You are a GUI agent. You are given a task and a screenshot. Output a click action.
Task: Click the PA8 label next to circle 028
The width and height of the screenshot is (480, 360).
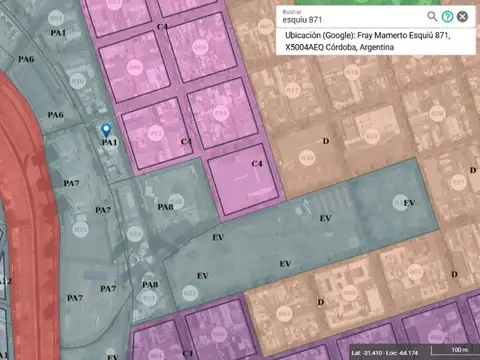[x=165, y=207]
